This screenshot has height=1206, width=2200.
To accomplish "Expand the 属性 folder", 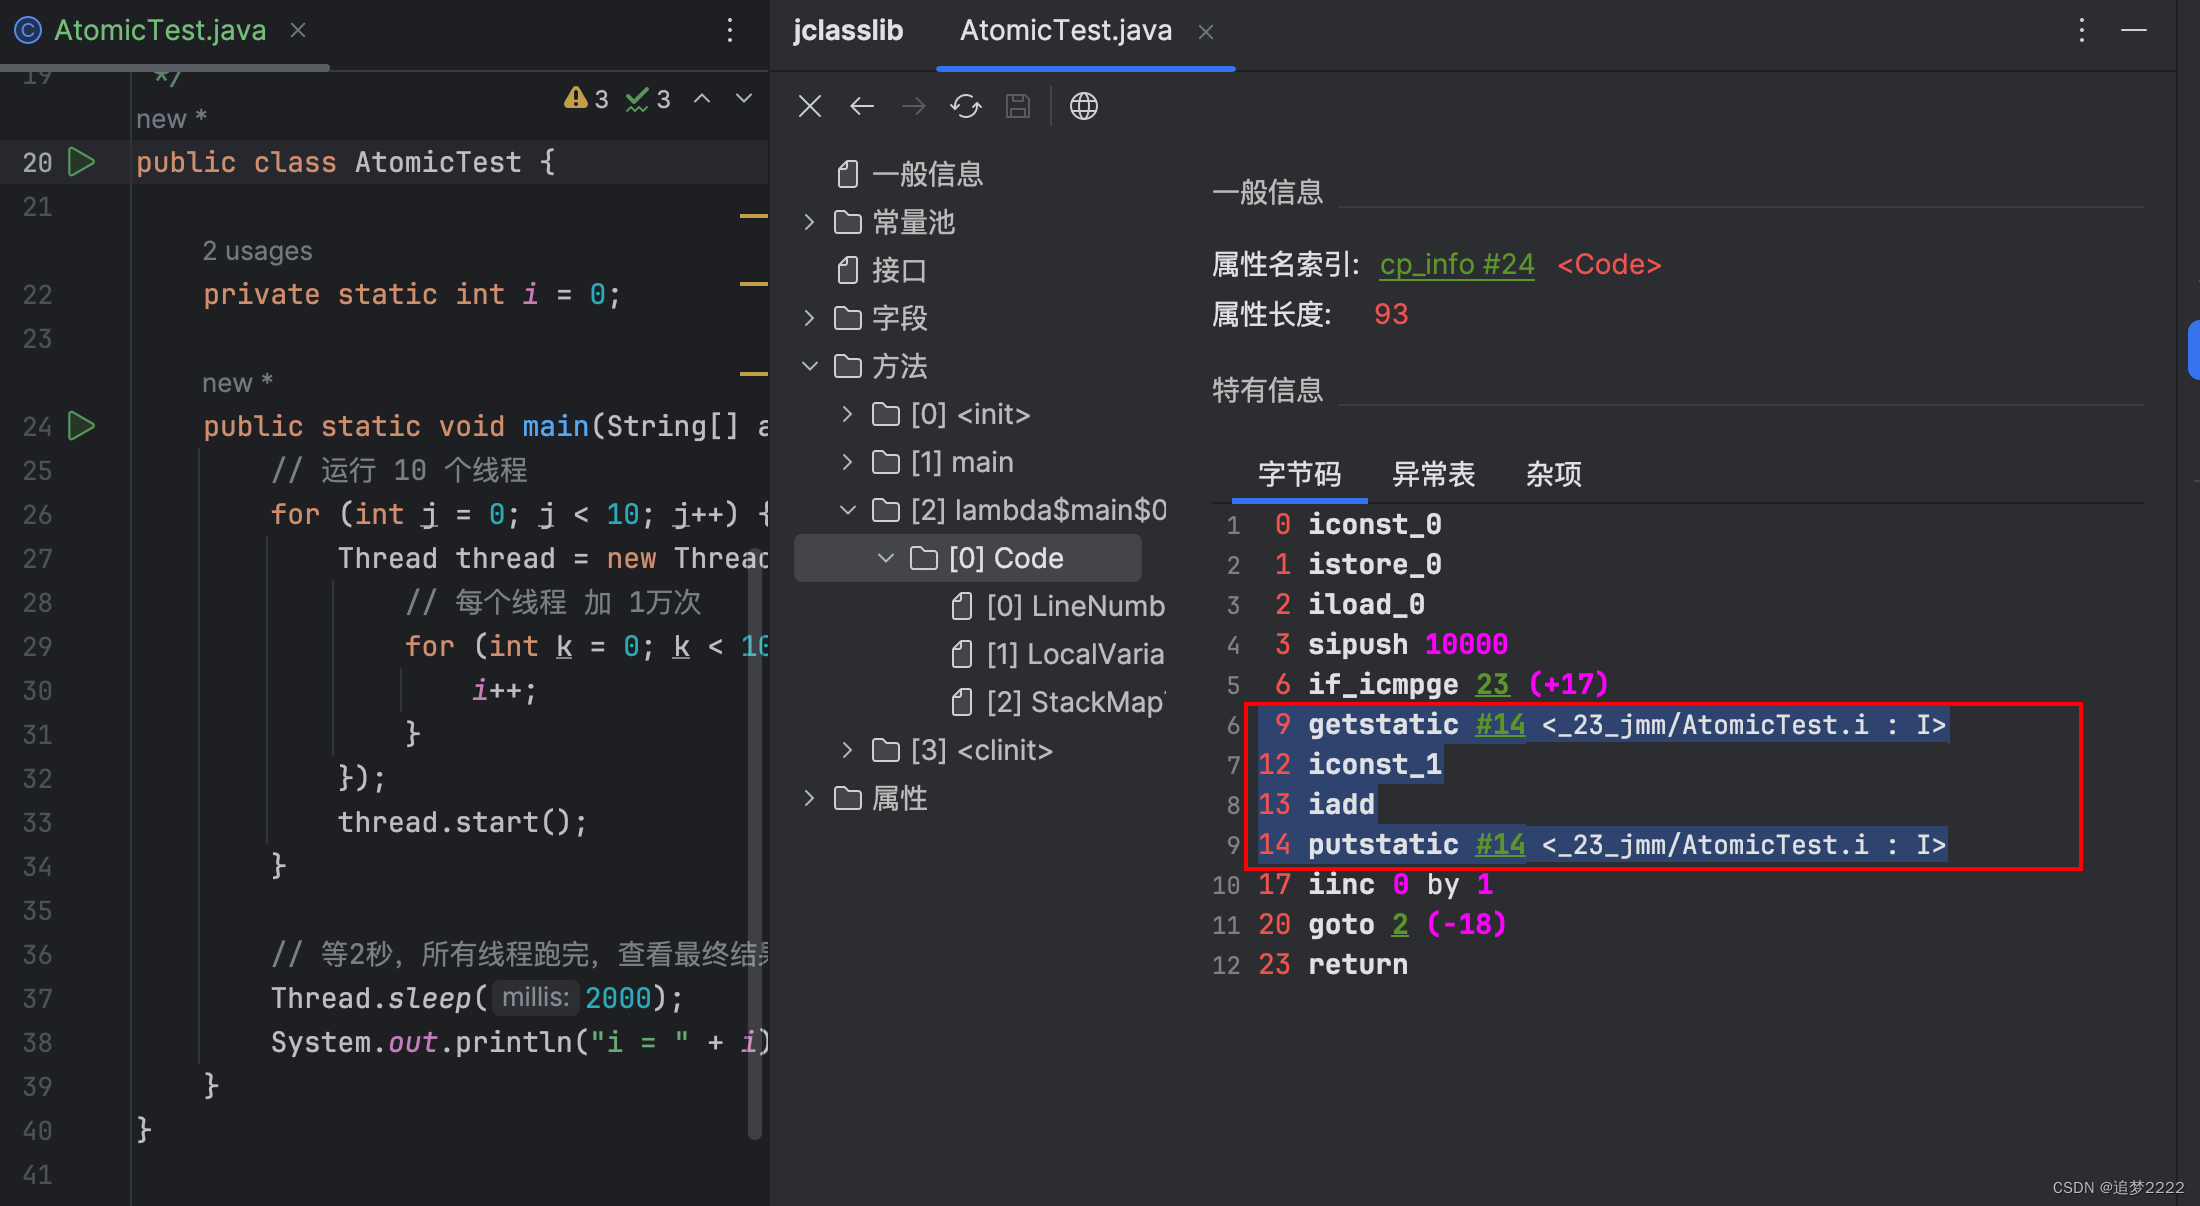I will tap(809, 798).
